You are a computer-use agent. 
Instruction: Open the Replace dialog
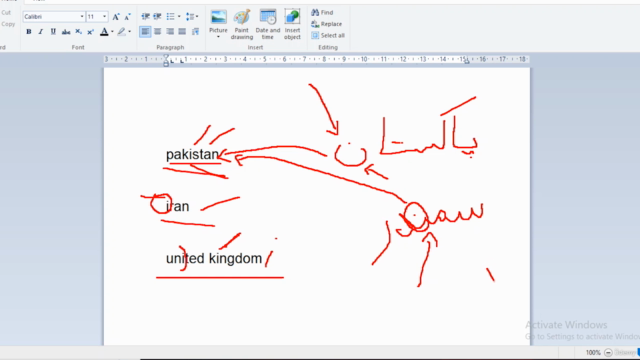coord(327,24)
